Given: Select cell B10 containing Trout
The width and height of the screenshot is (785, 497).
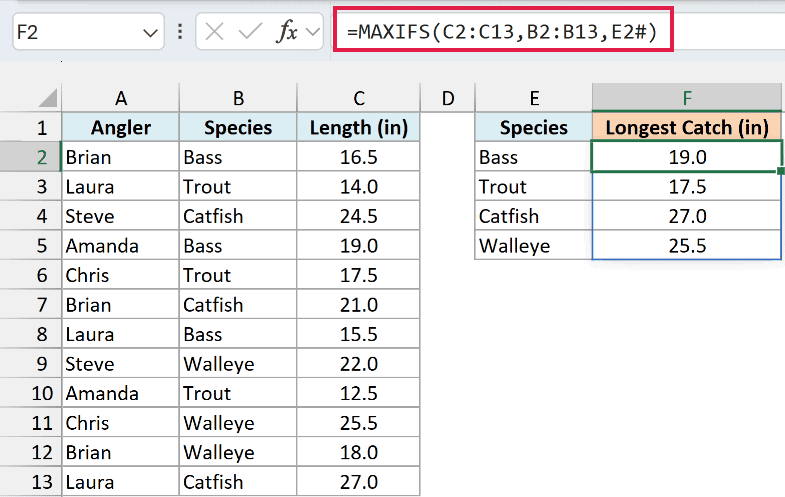Looking at the screenshot, I should [238, 393].
